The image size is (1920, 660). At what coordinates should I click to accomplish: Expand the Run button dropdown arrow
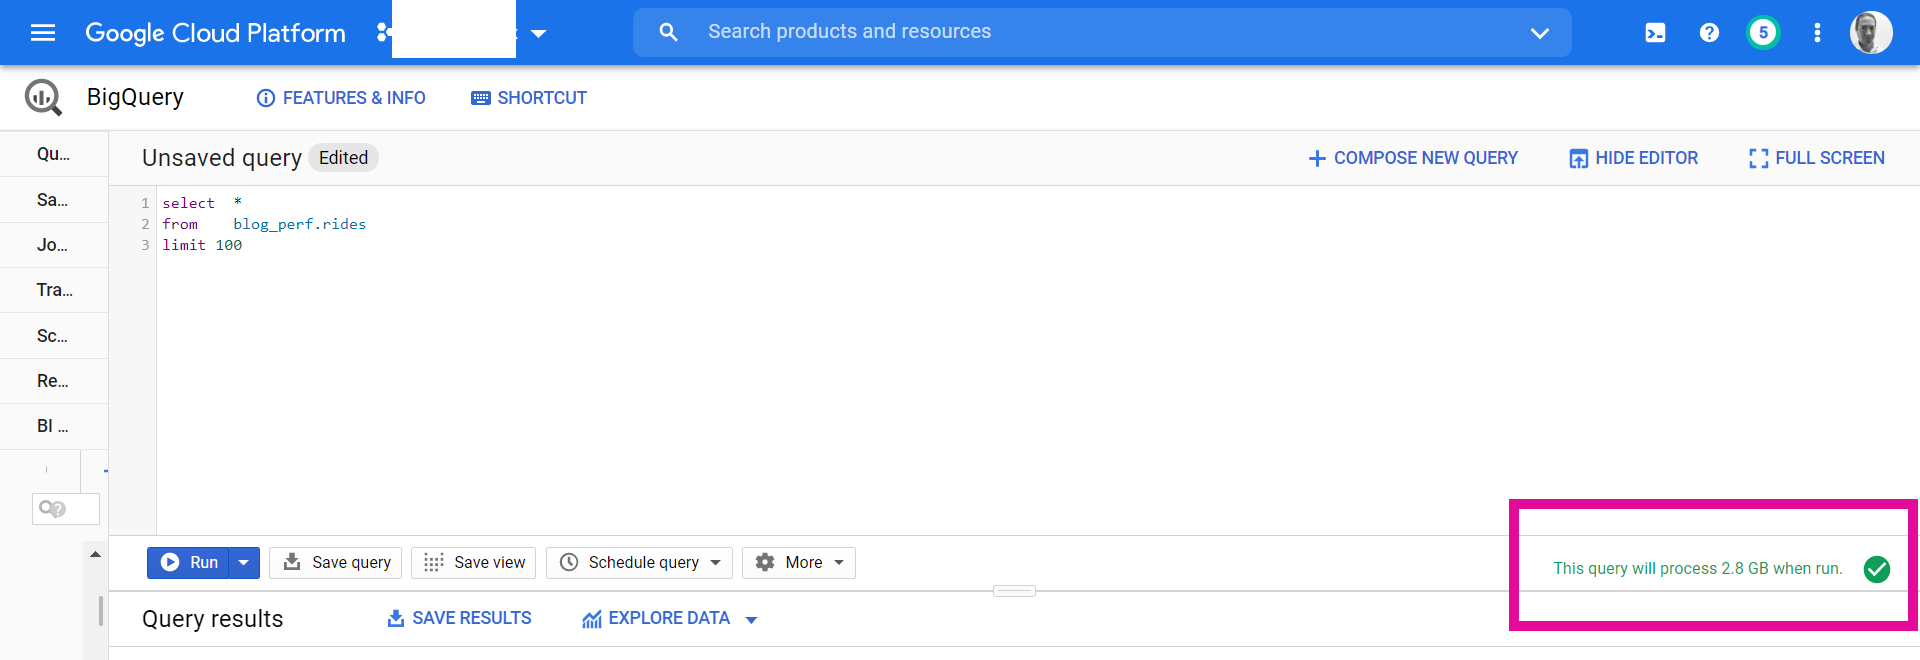pyautogui.click(x=244, y=563)
